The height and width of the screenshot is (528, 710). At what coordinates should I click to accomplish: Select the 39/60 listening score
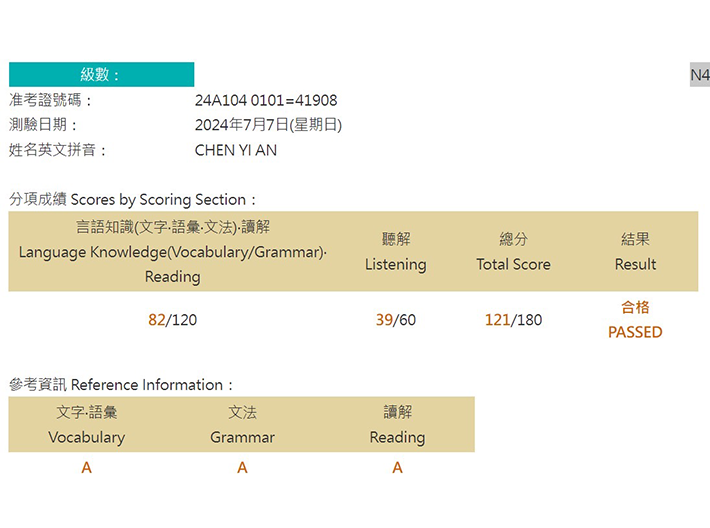(x=396, y=320)
